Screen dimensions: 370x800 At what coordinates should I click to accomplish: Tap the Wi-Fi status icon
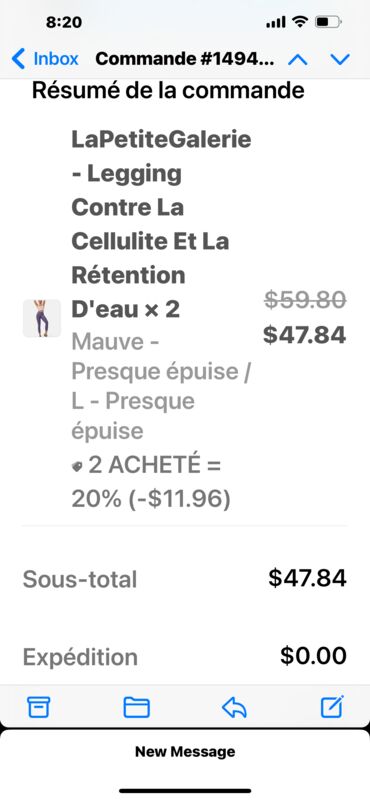[300, 22]
